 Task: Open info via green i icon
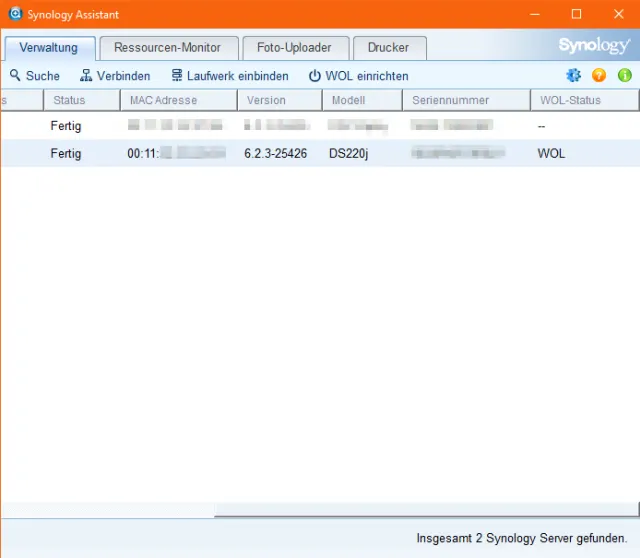624,75
